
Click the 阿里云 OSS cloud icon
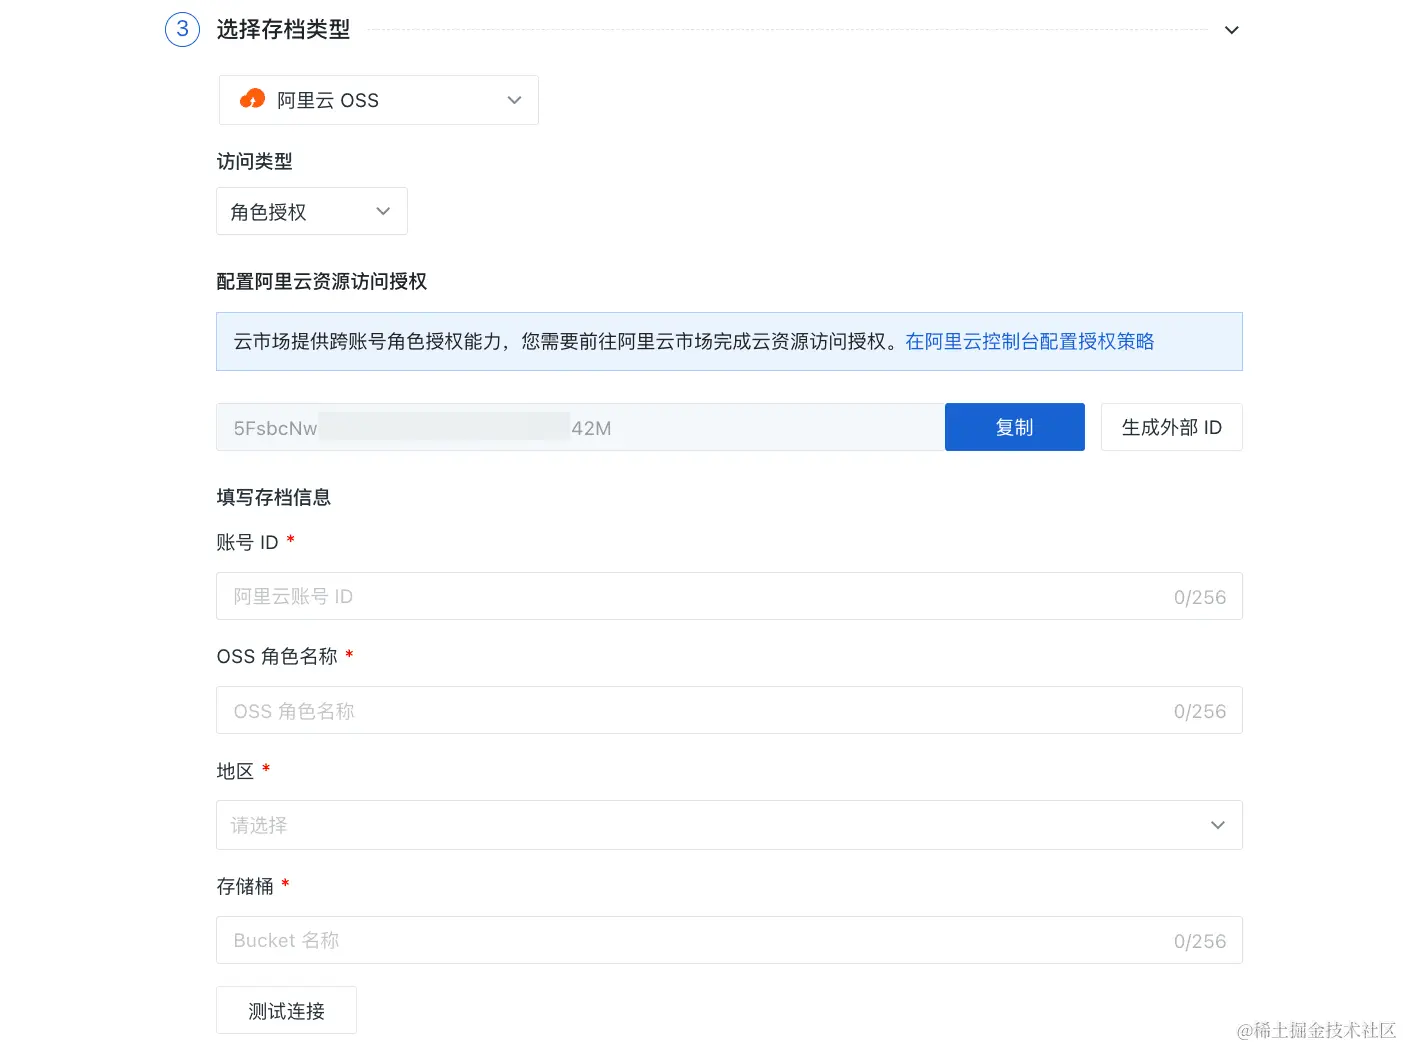click(252, 99)
